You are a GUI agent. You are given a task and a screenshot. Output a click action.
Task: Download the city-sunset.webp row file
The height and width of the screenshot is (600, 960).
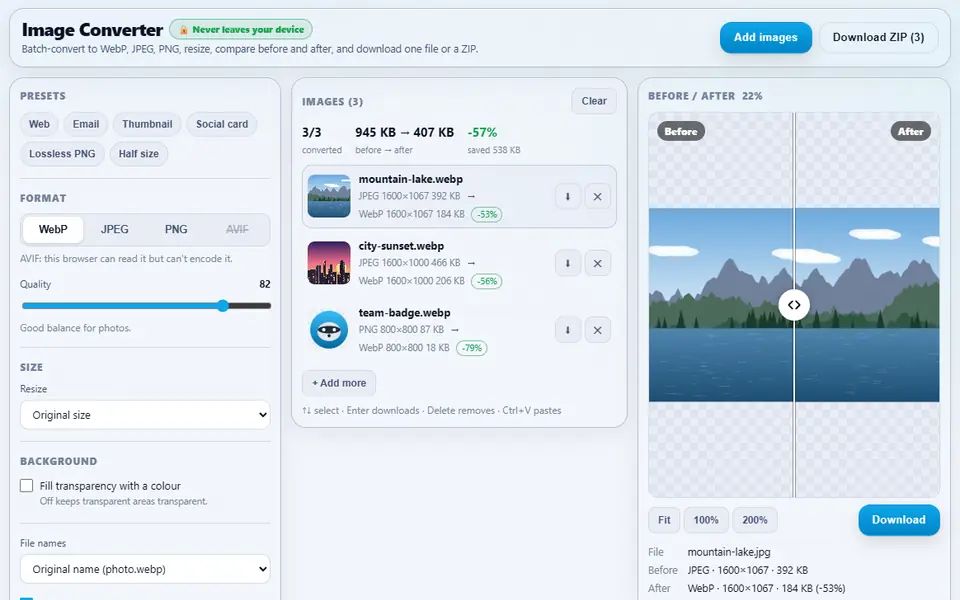click(x=568, y=263)
